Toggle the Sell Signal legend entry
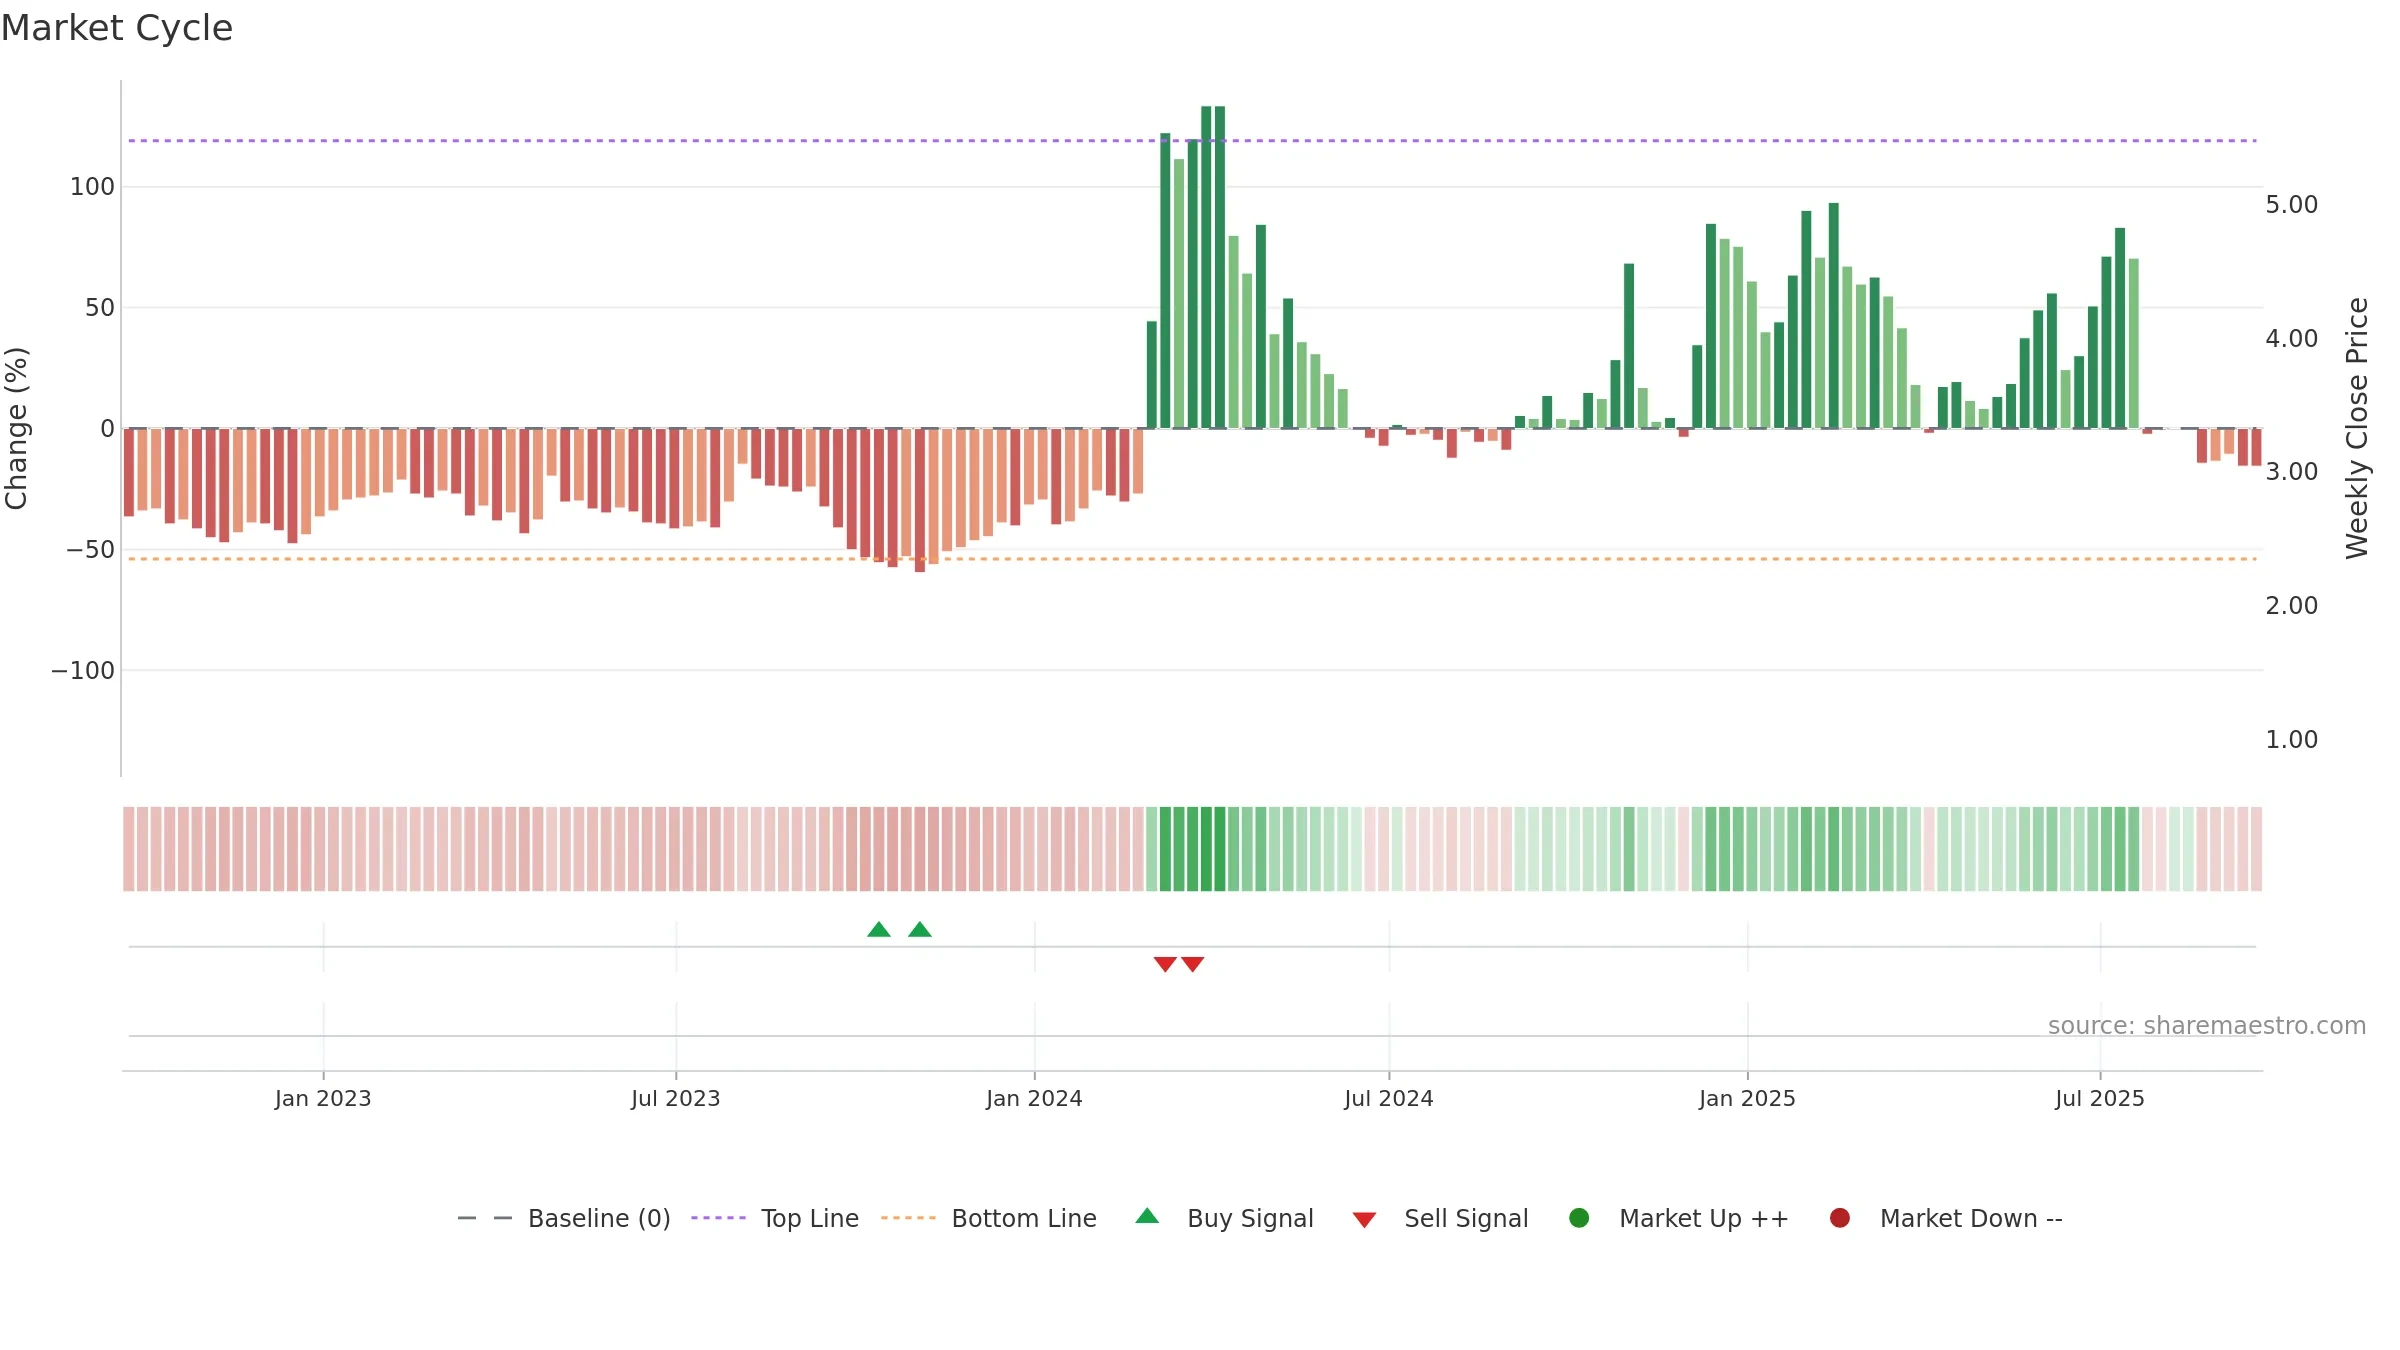 click(1440, 1218)
